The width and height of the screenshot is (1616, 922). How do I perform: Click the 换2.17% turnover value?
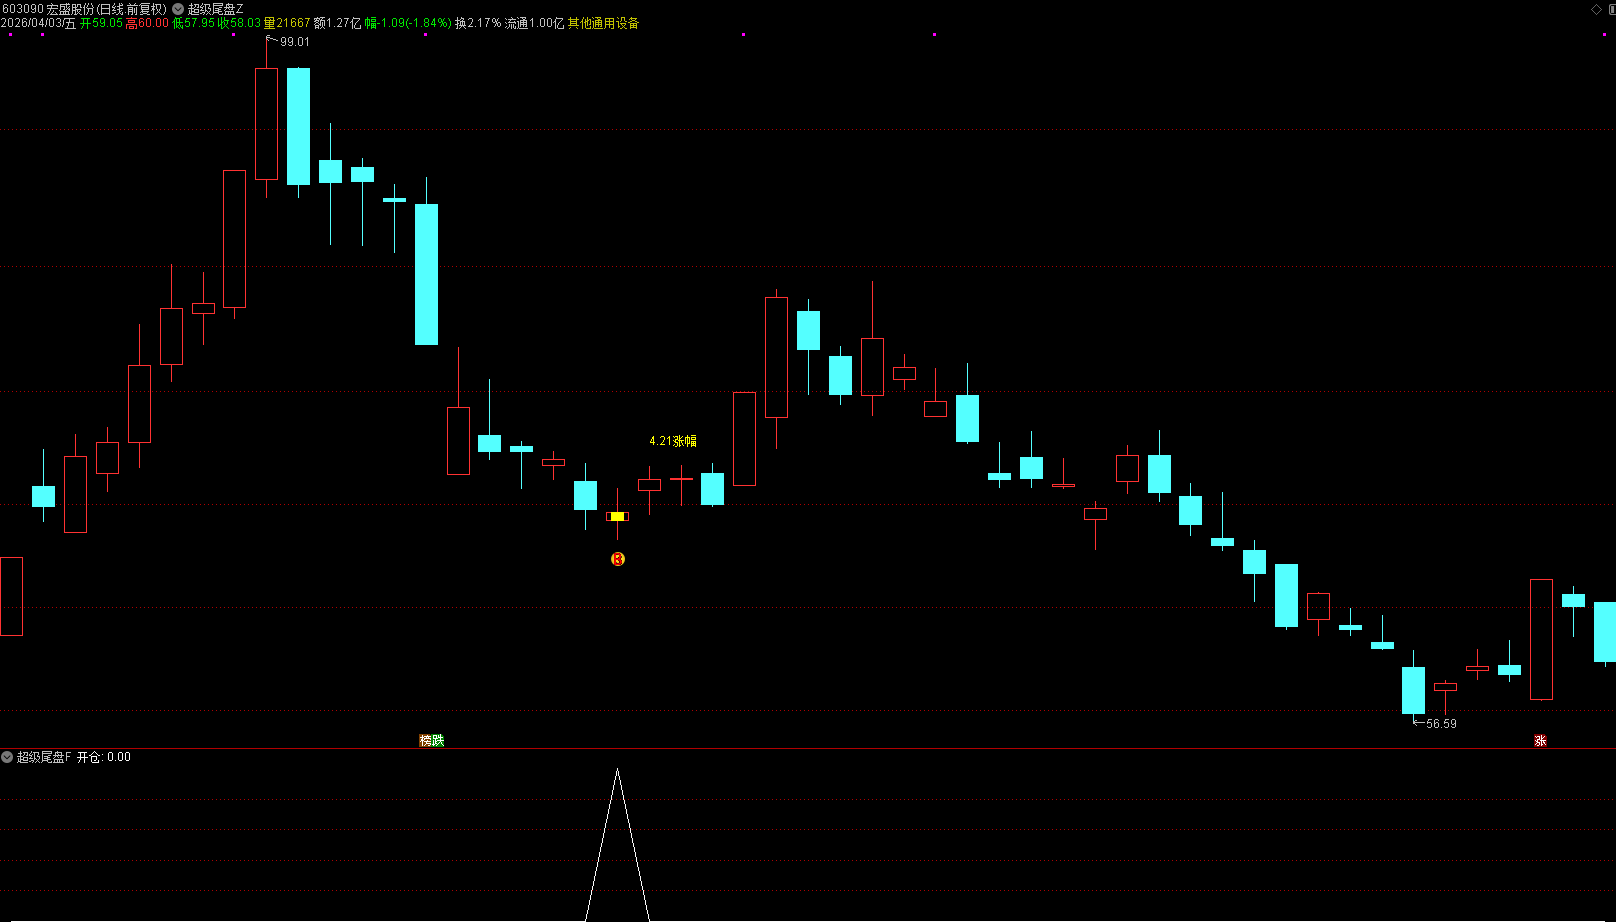pyautogui.click(x=478, y=23)
